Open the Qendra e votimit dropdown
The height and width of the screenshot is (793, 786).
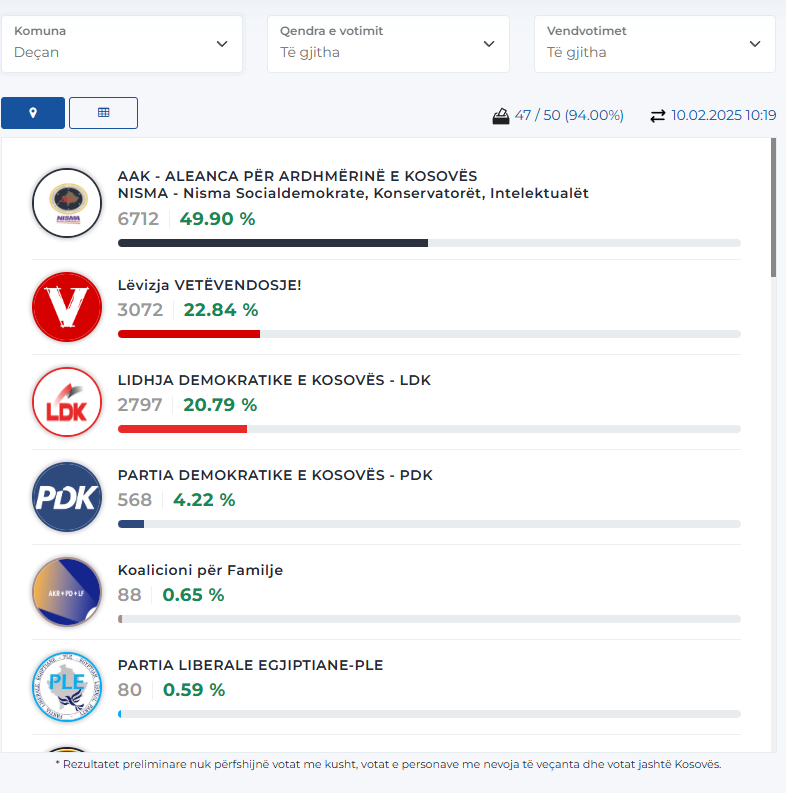[388, 44]
